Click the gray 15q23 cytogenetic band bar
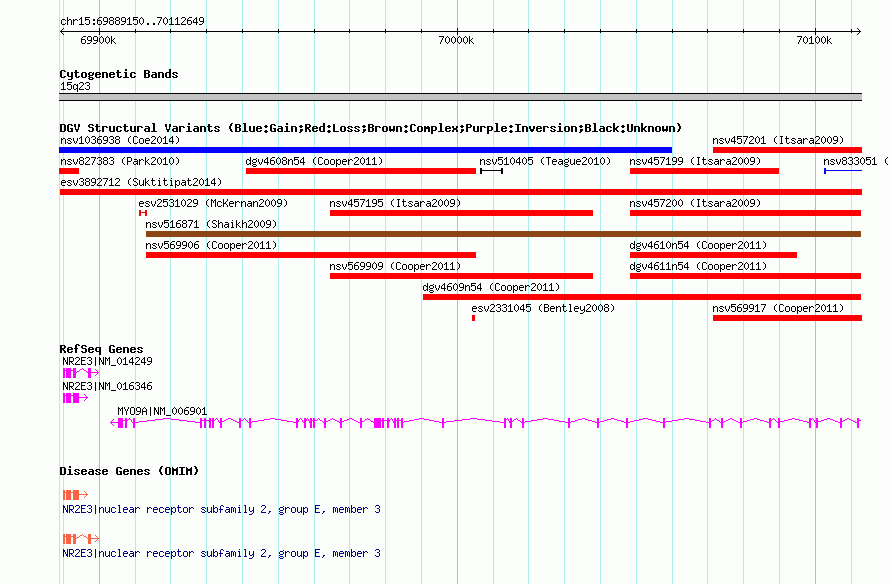The height and width of the screenshot is (584, 890). coord(460,97)
